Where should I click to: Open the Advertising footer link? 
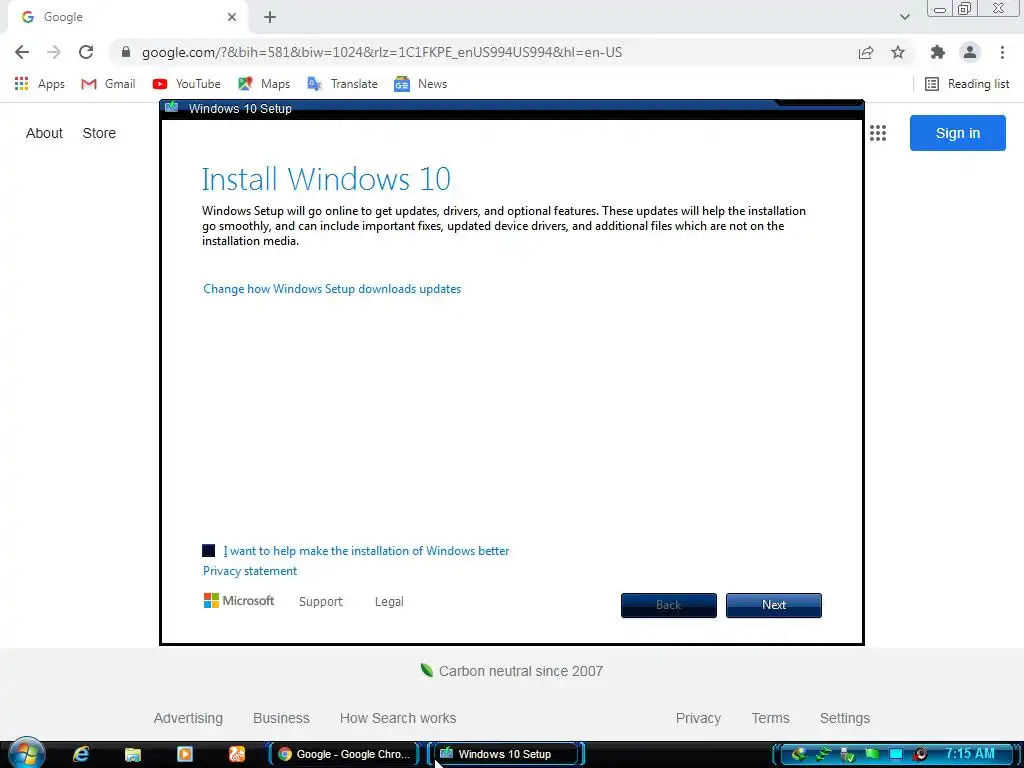coord(188,718)
